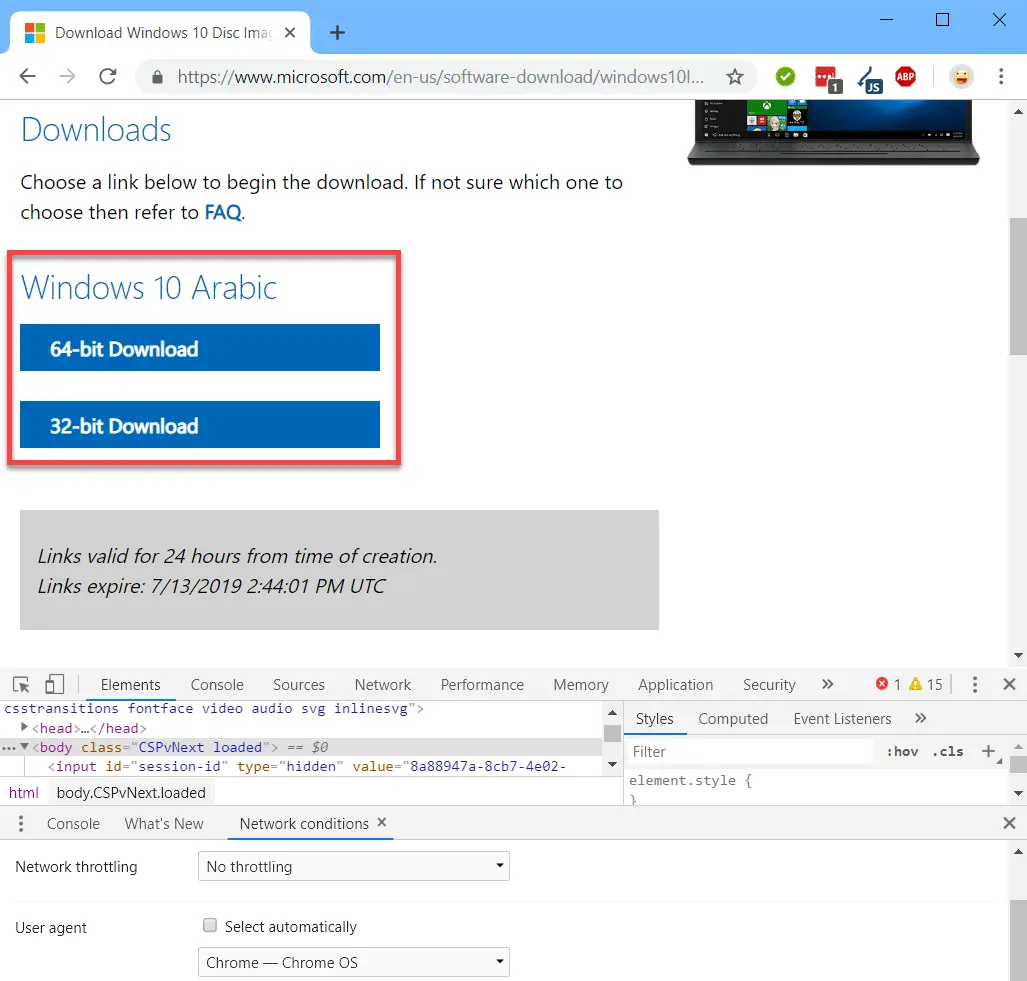Switch to Console panel tab

pyautogui.click(x=217, y=684)
